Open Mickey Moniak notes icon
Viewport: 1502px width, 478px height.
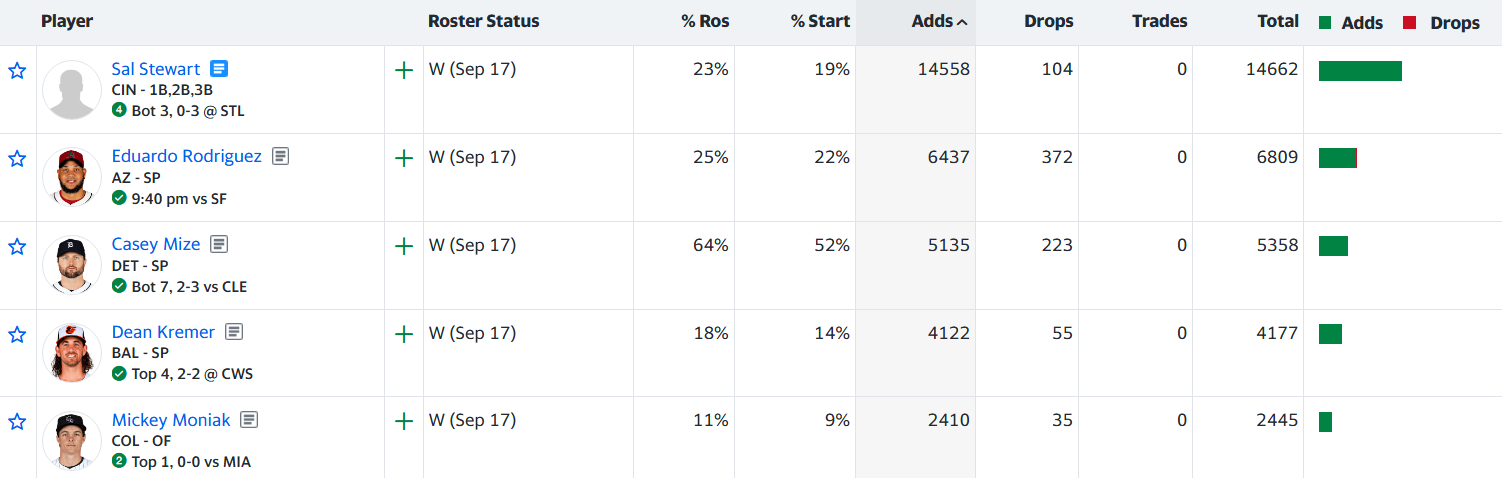[249, 420]
